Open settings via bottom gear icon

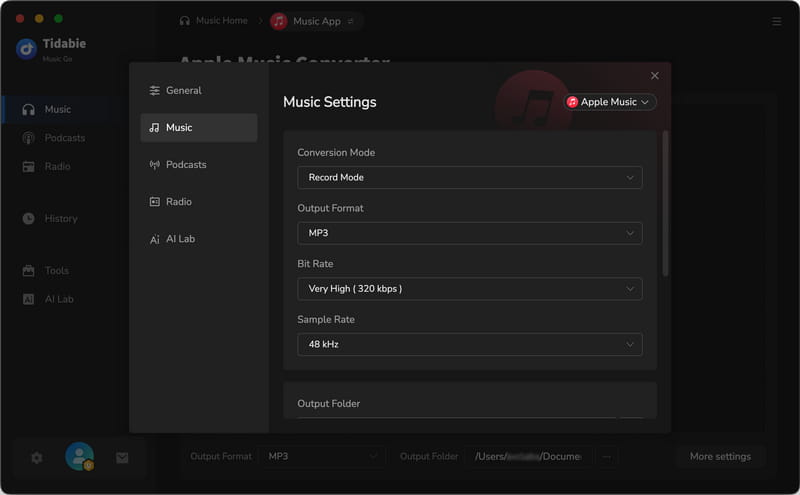[x=37, y=458]
